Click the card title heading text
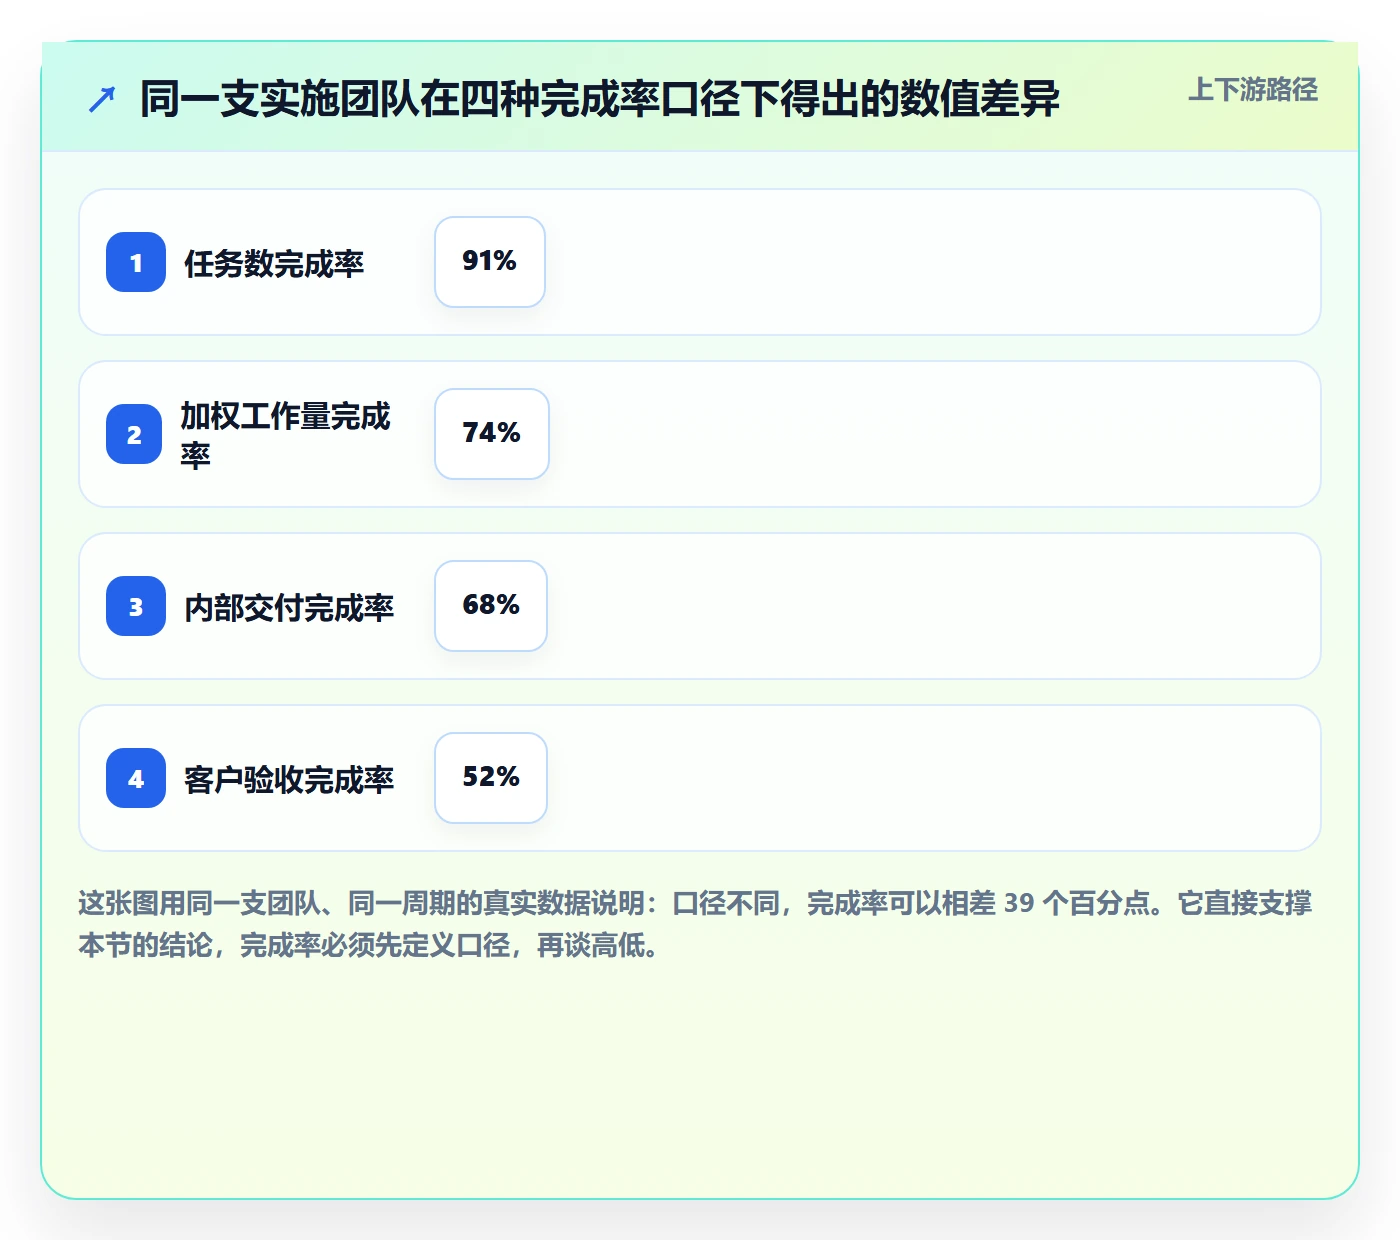The image size is (1400, 1240). tap(600, 99)
